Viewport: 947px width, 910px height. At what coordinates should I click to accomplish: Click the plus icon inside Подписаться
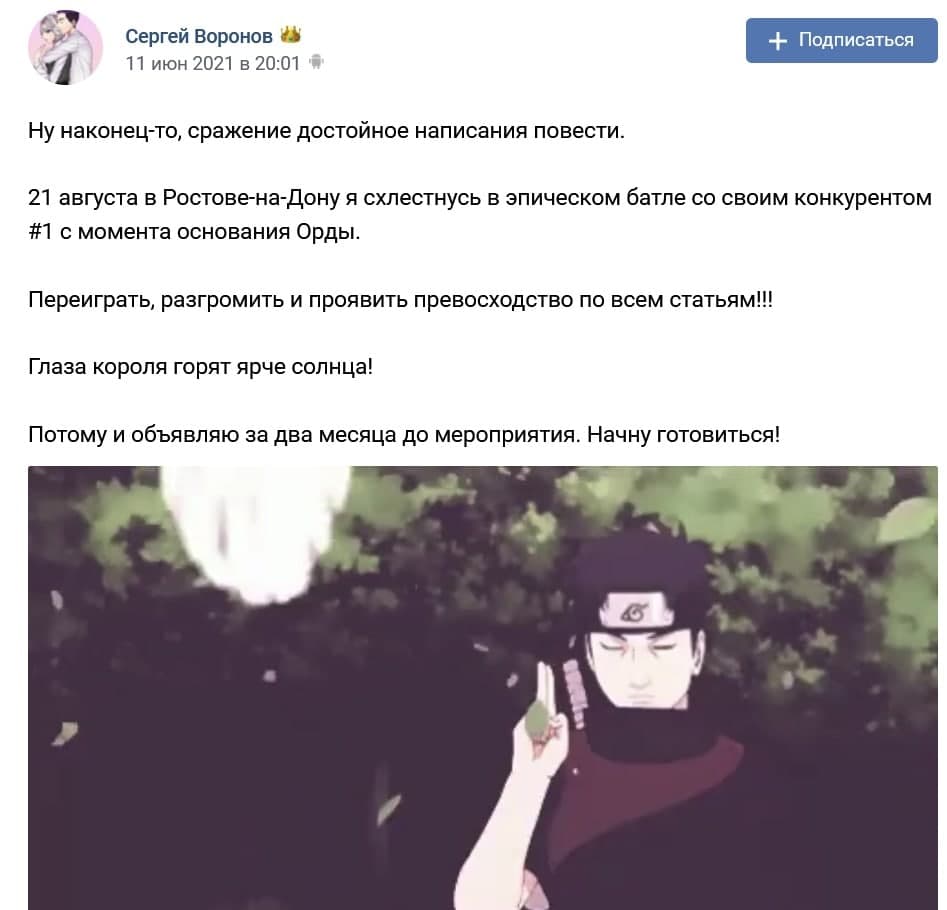[x=778, y=40]
